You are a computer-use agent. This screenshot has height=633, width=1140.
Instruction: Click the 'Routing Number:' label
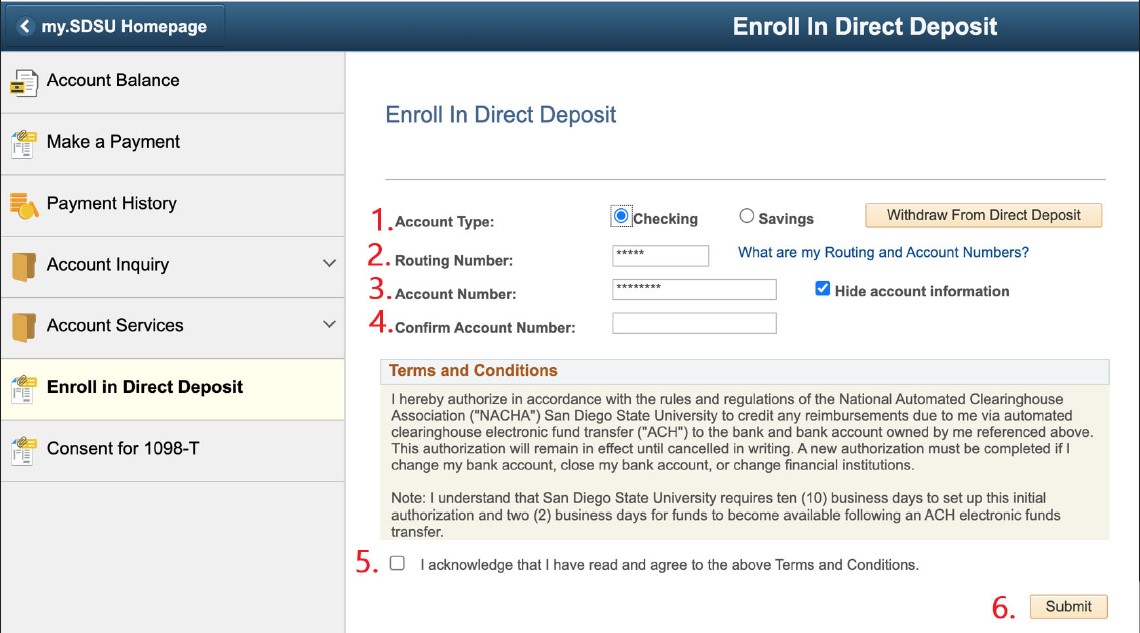[454, 260]
